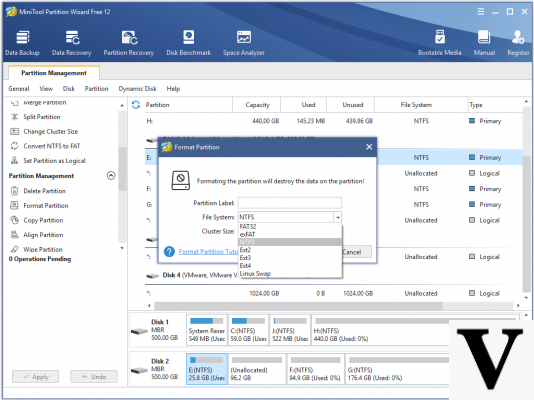The width and height of the screenshot is (534, 400).
Task: Select G:(NTFS) 176.4 GB block
Action: (398, 369)
